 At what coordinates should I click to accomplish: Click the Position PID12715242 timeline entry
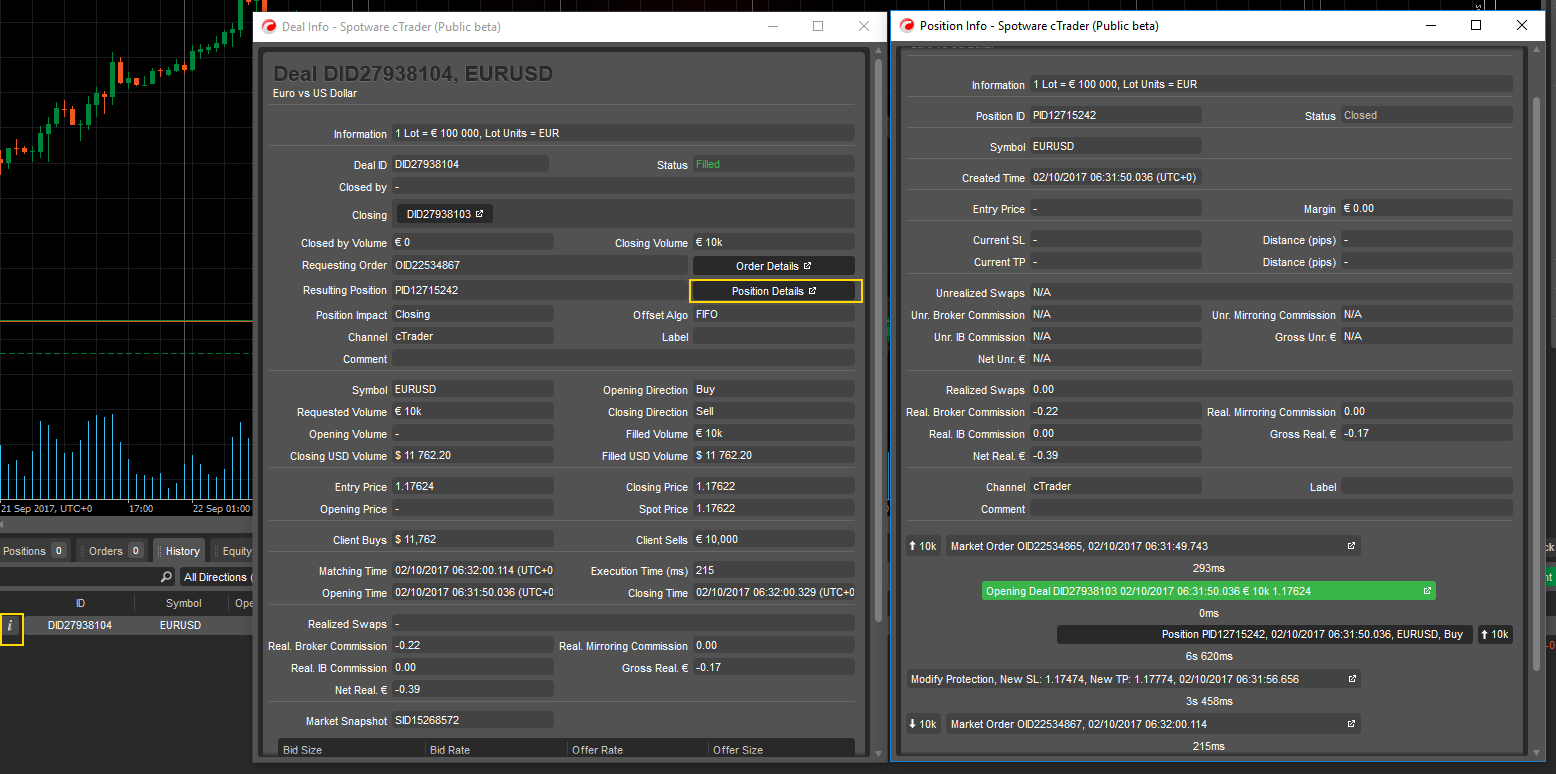tap(1264, 634)
